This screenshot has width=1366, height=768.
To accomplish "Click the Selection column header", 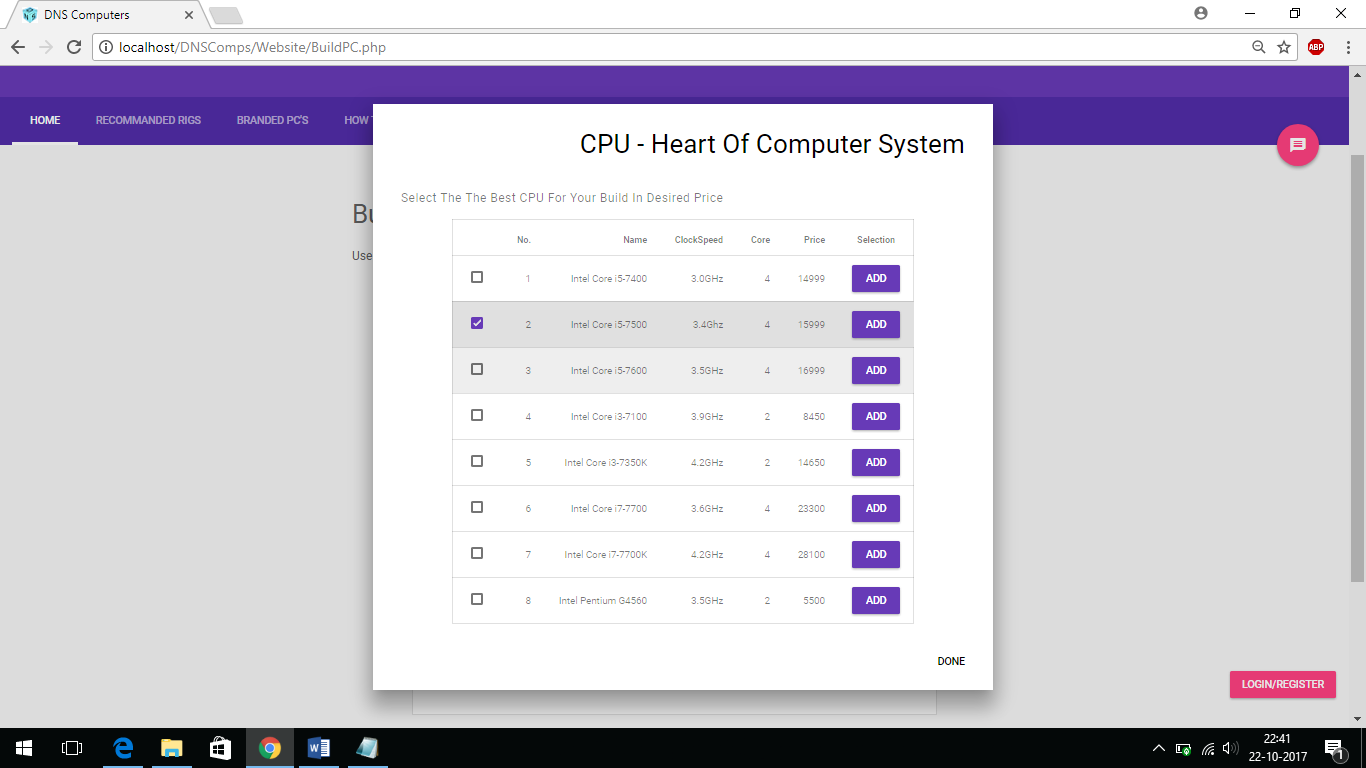I will click(876, 240).
